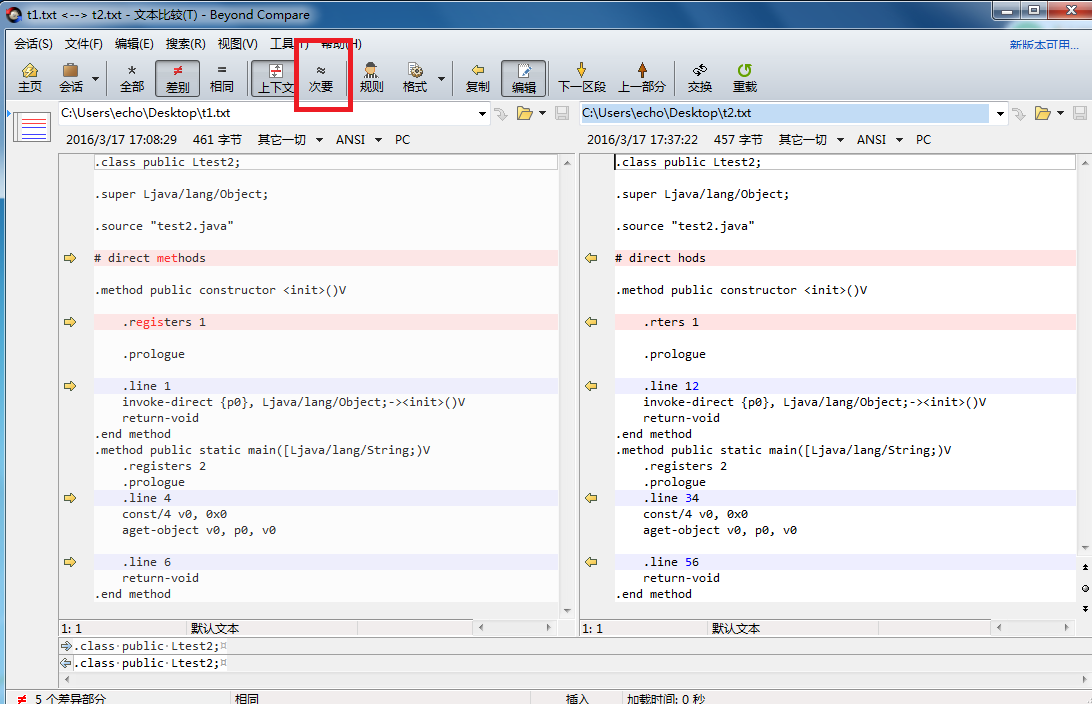1092x704 pixels.
Task: Click the 复制 copy toolbar icon
Action: click(x=478, y=78)
